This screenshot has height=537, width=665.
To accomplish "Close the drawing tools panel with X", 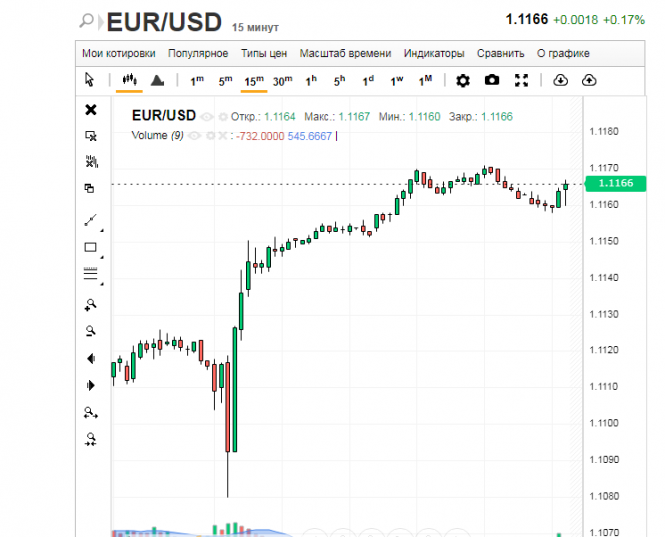I will (91, 110).
